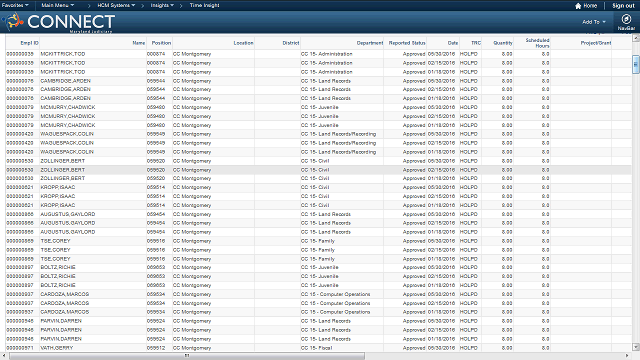
Task: Sort by the Scheduled Hours column header
Action: [x=537, y=43]
